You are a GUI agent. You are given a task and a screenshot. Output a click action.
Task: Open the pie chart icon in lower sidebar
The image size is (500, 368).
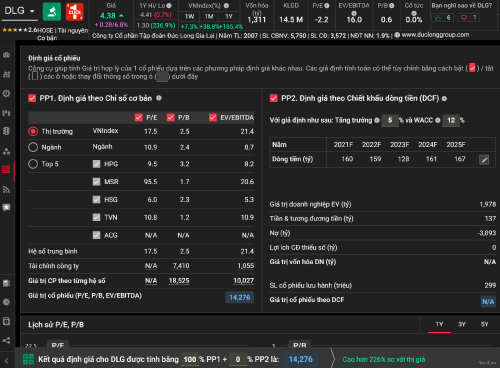click(x=6, y=302)
